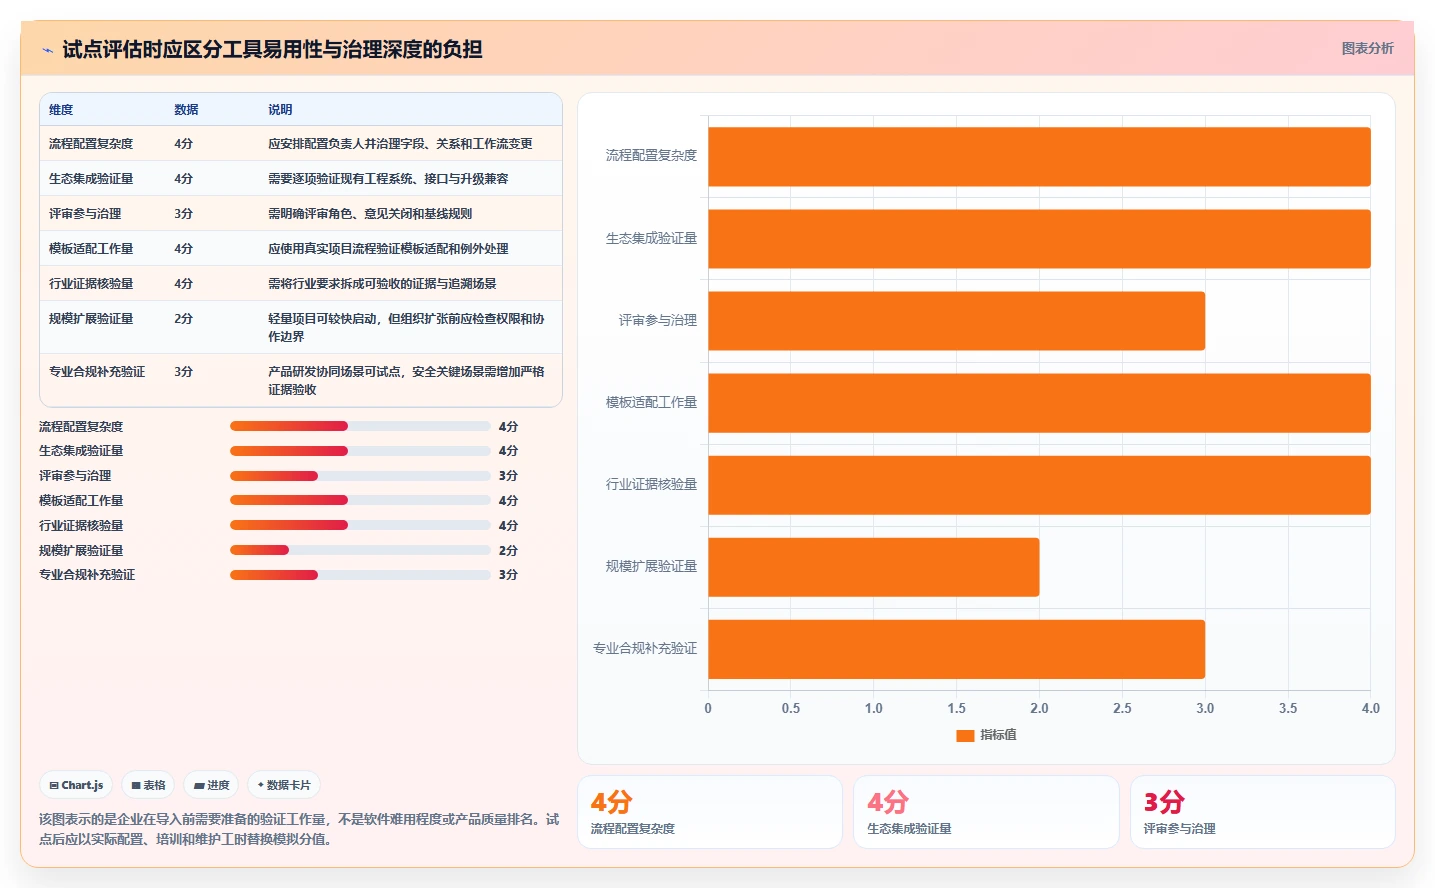Click the chart bar for 评审参与治理

(956, 321)
